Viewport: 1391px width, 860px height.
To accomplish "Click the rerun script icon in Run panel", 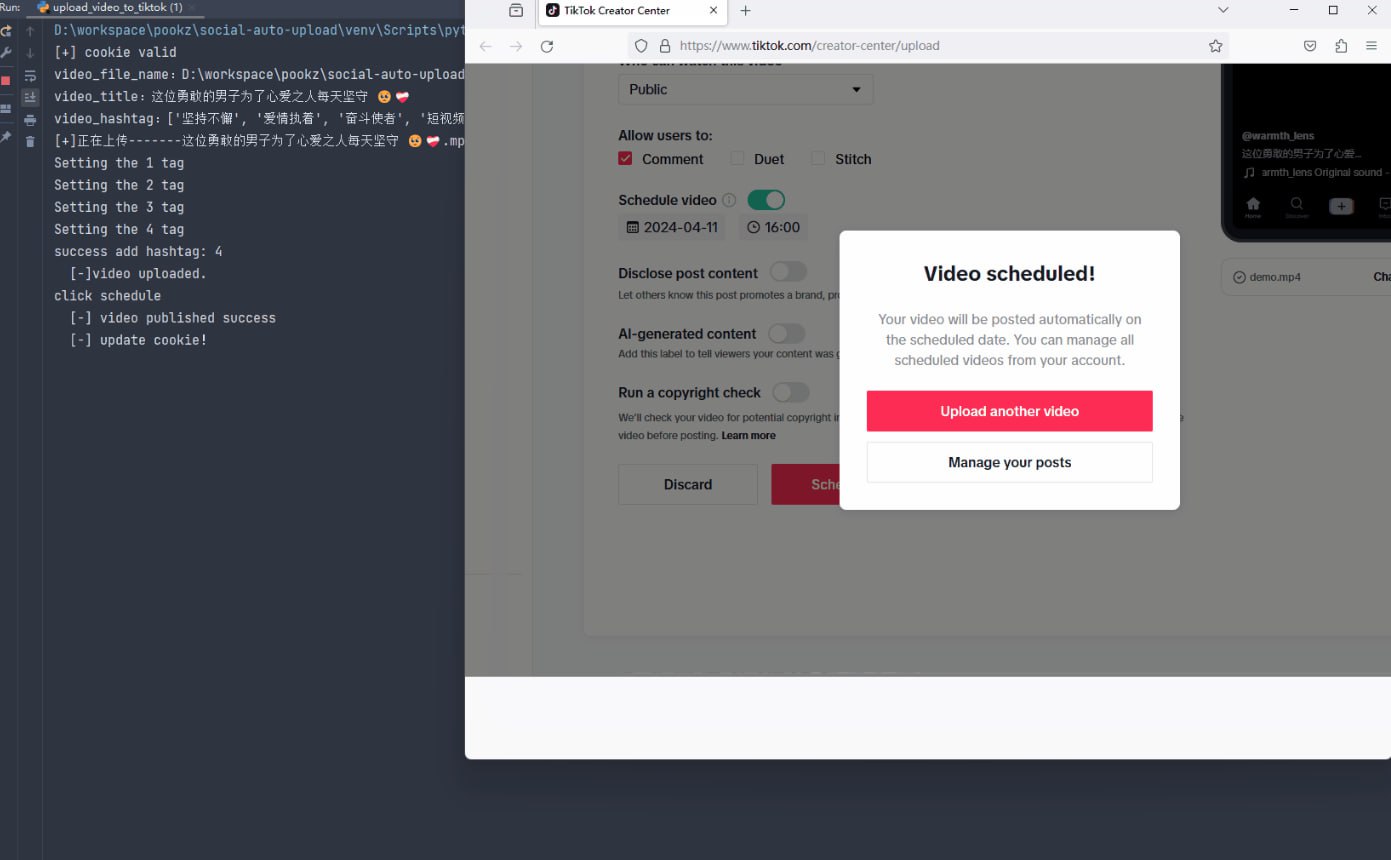I will (6, 31).
